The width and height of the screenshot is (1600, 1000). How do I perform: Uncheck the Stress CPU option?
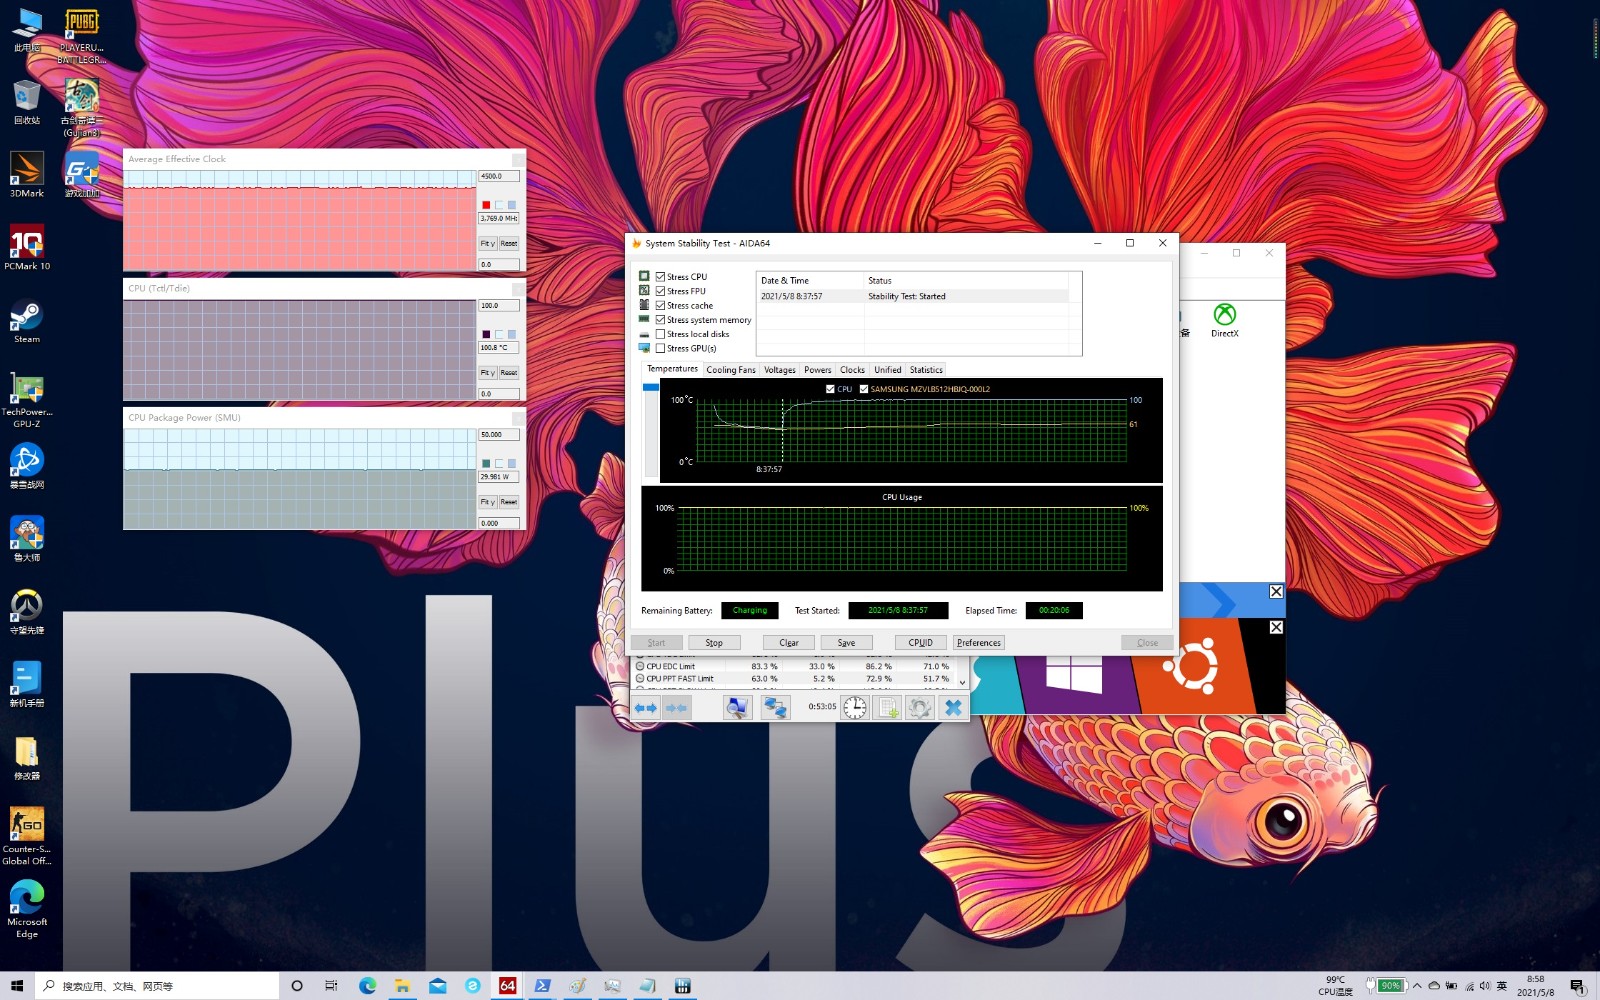660,276
